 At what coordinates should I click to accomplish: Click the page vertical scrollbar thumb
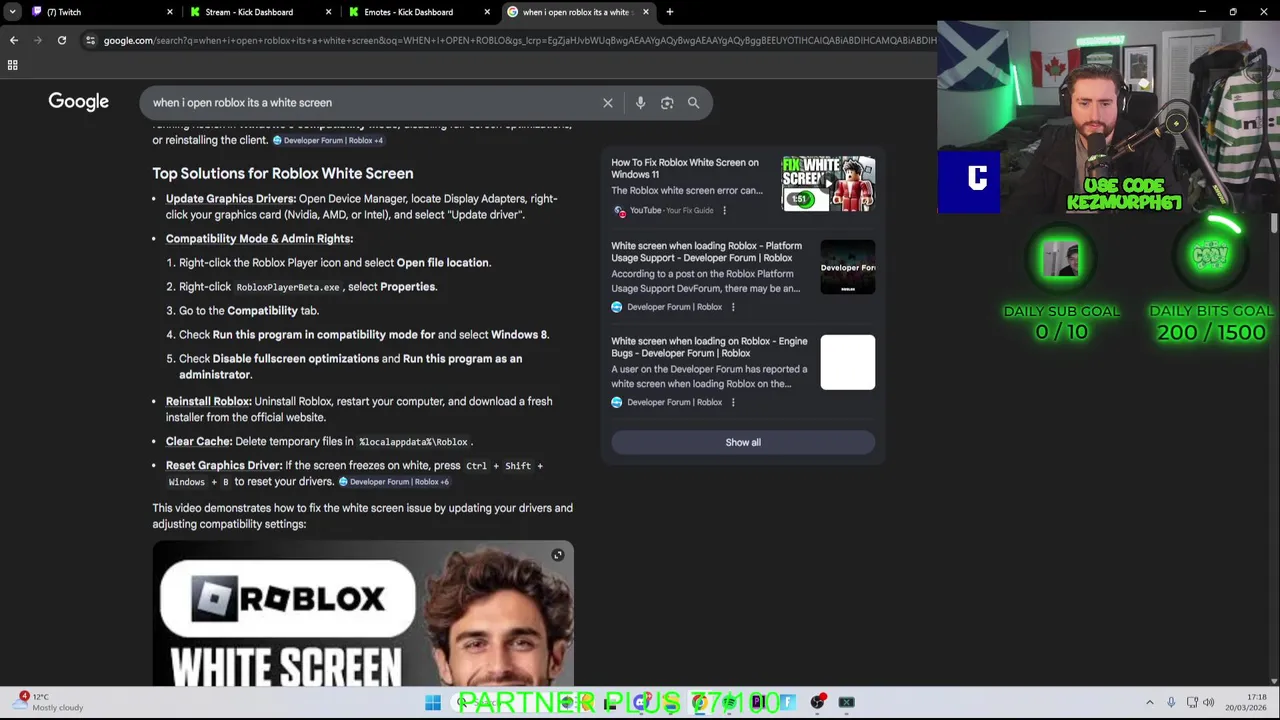click(1274, 223)
